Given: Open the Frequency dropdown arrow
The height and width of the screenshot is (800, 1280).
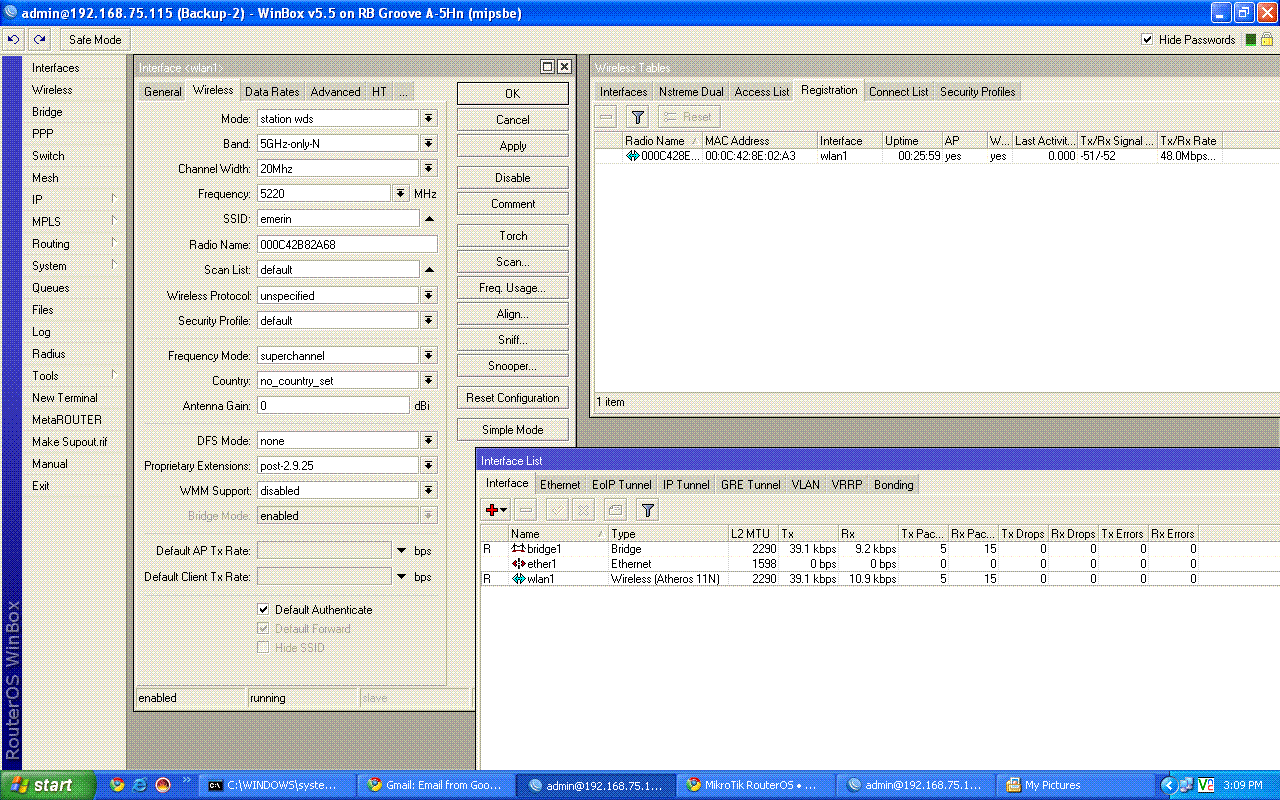Looking at the screenshot, I should coord(401,194).
